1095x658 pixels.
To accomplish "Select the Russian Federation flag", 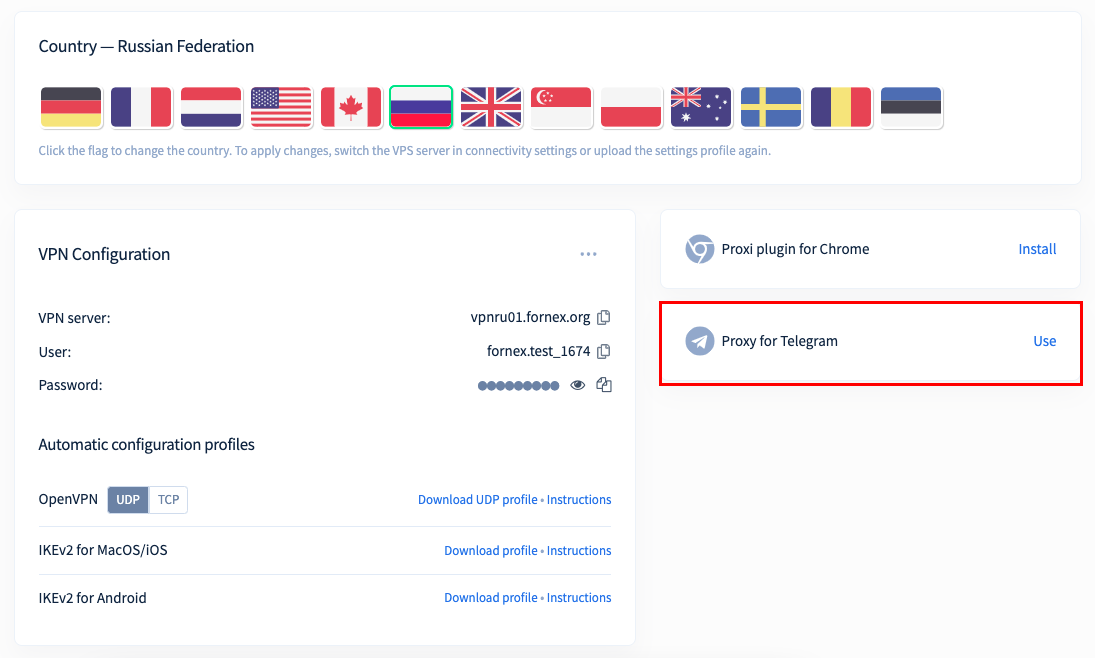I will 421,107.
